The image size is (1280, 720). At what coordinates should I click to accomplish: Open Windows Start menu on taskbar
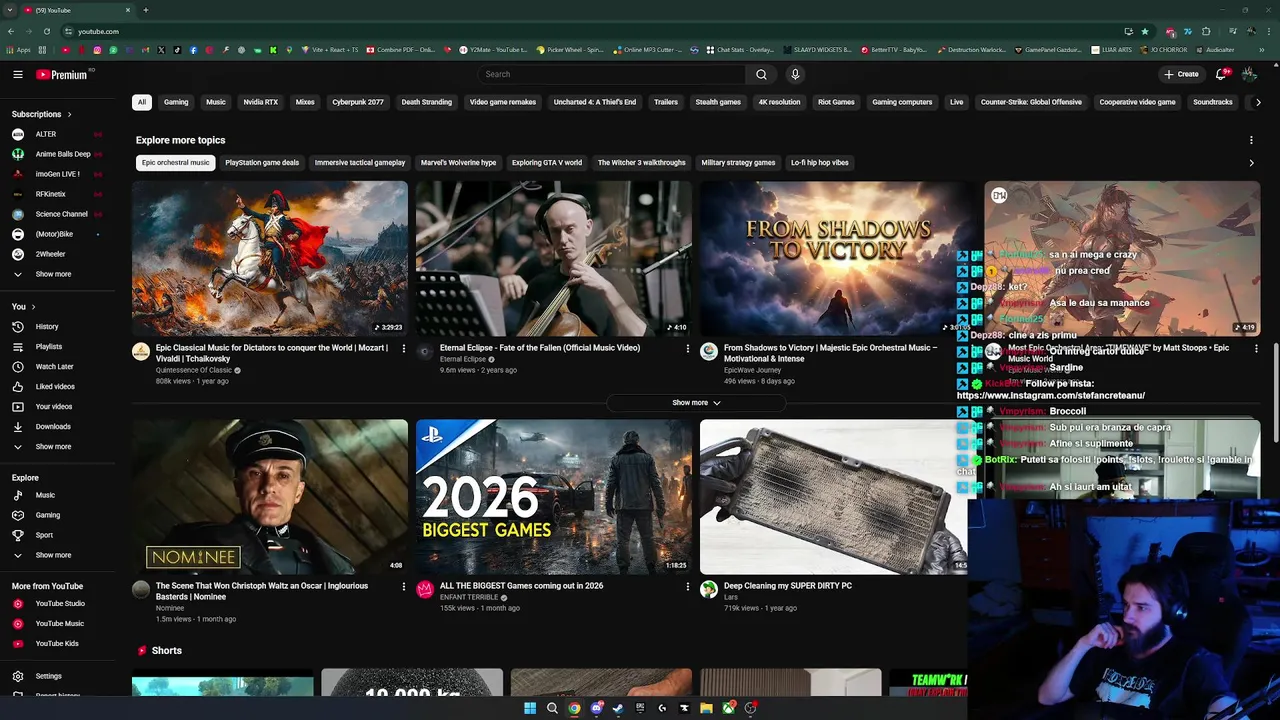(530, 708)
